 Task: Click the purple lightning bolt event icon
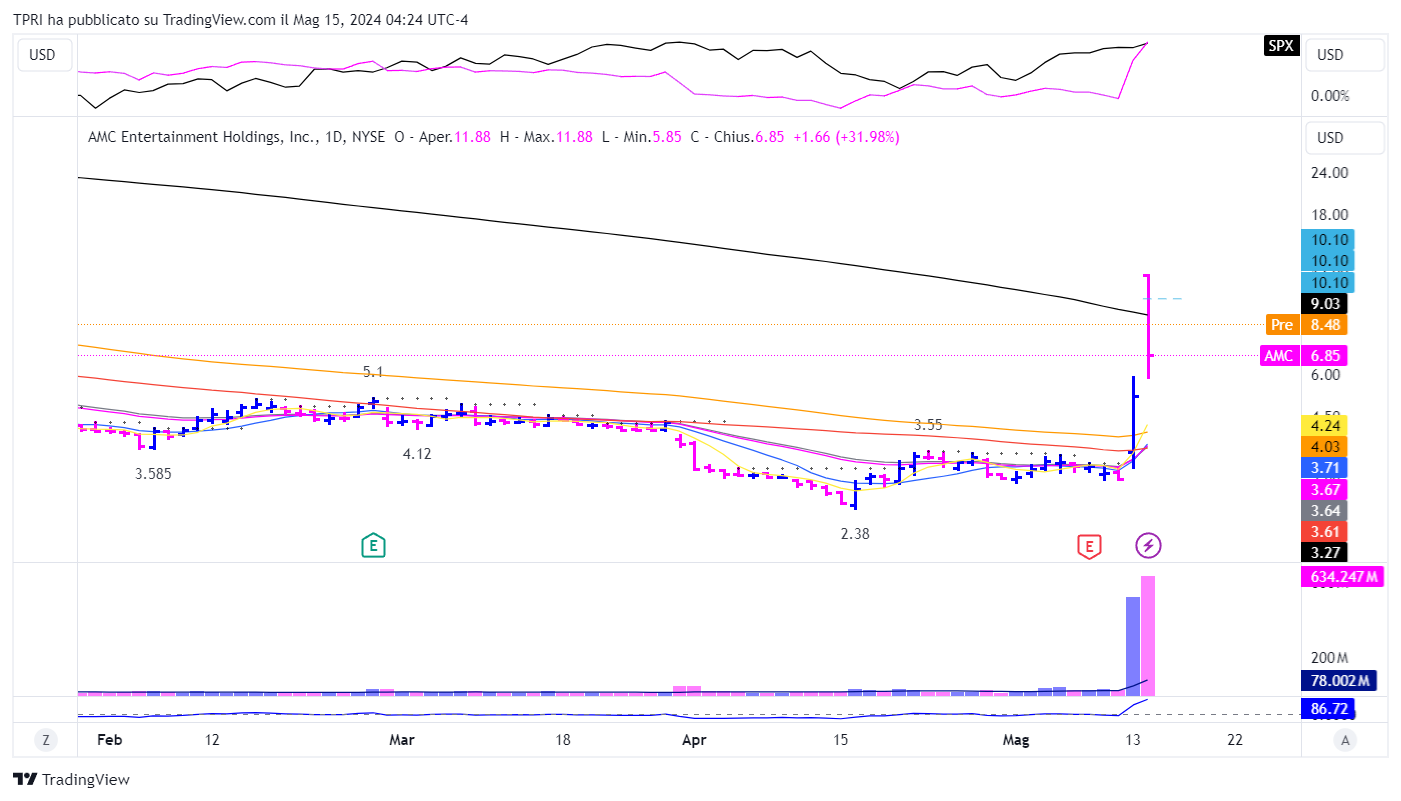(1149, 546)
